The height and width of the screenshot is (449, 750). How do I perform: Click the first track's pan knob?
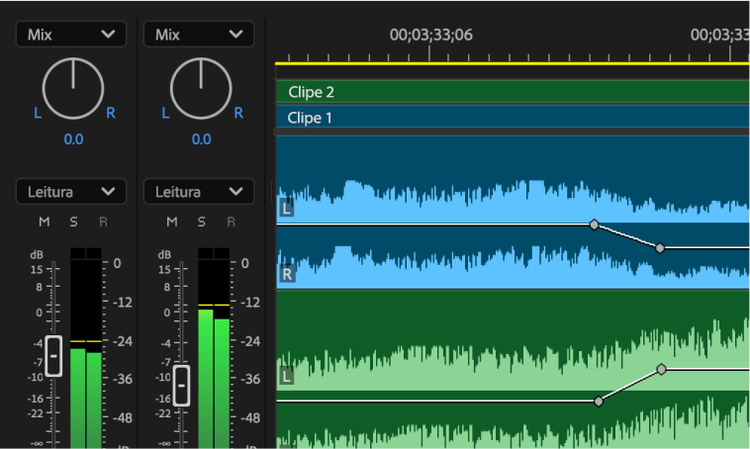74,87
